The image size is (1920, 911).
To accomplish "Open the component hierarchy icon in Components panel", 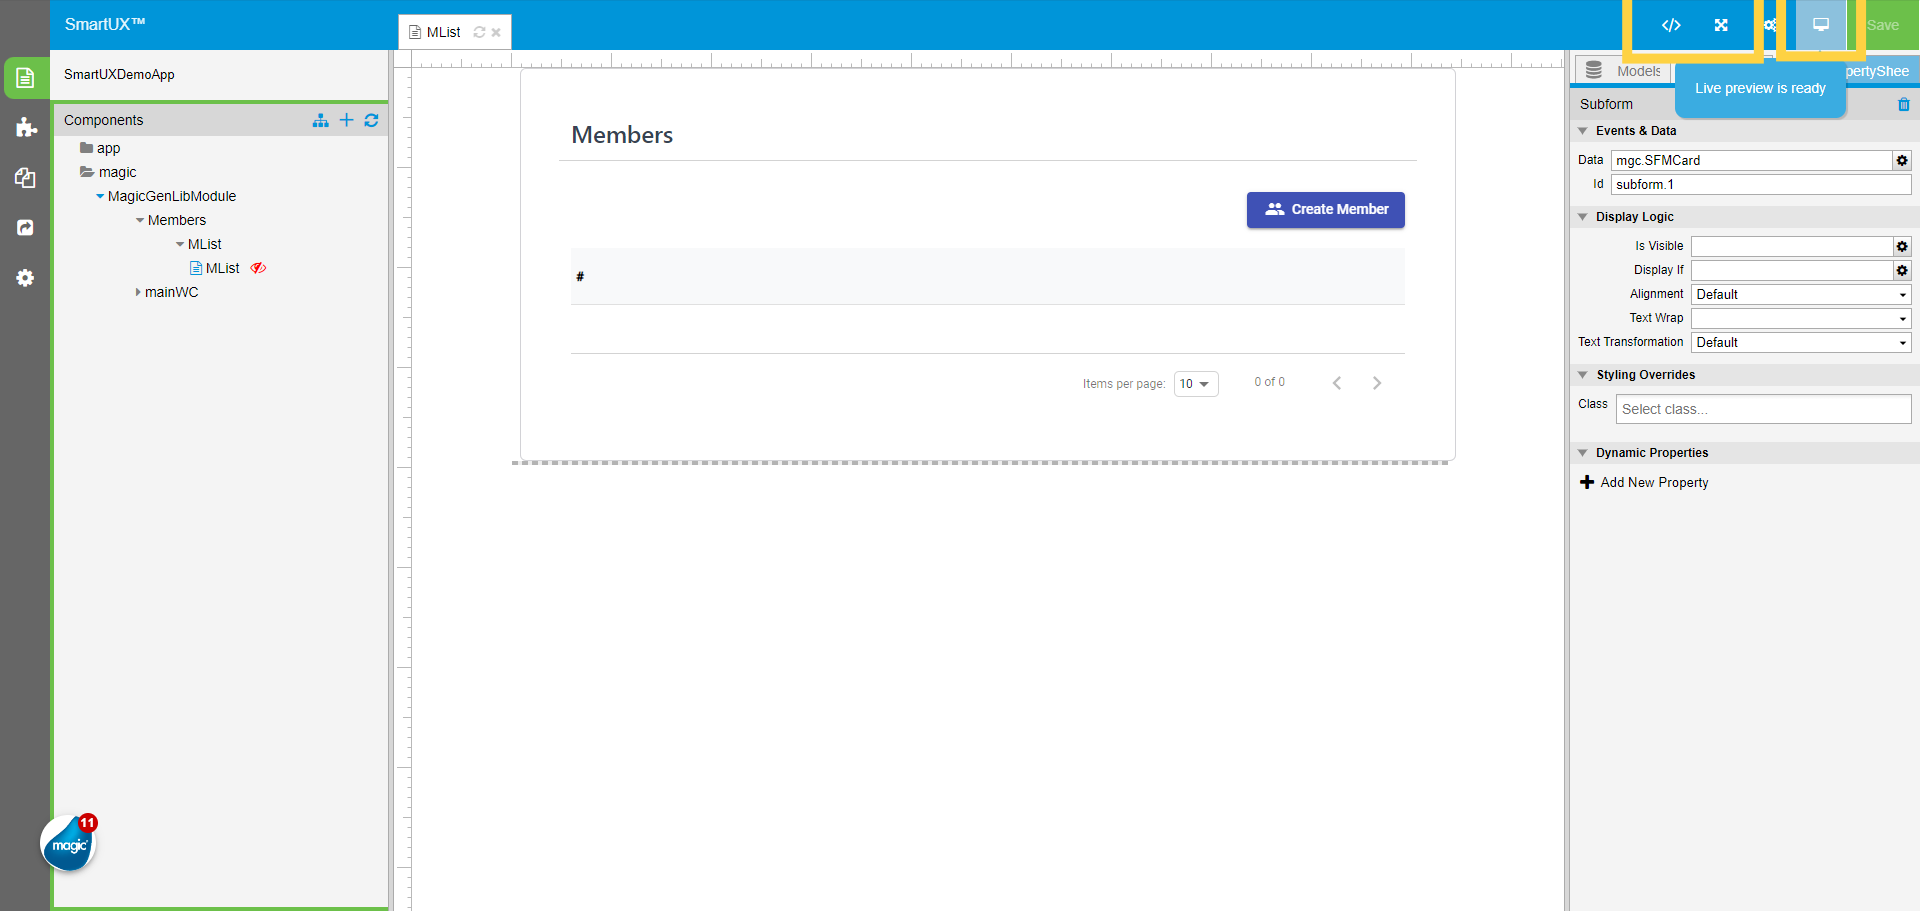I will [x=320, y=120].
